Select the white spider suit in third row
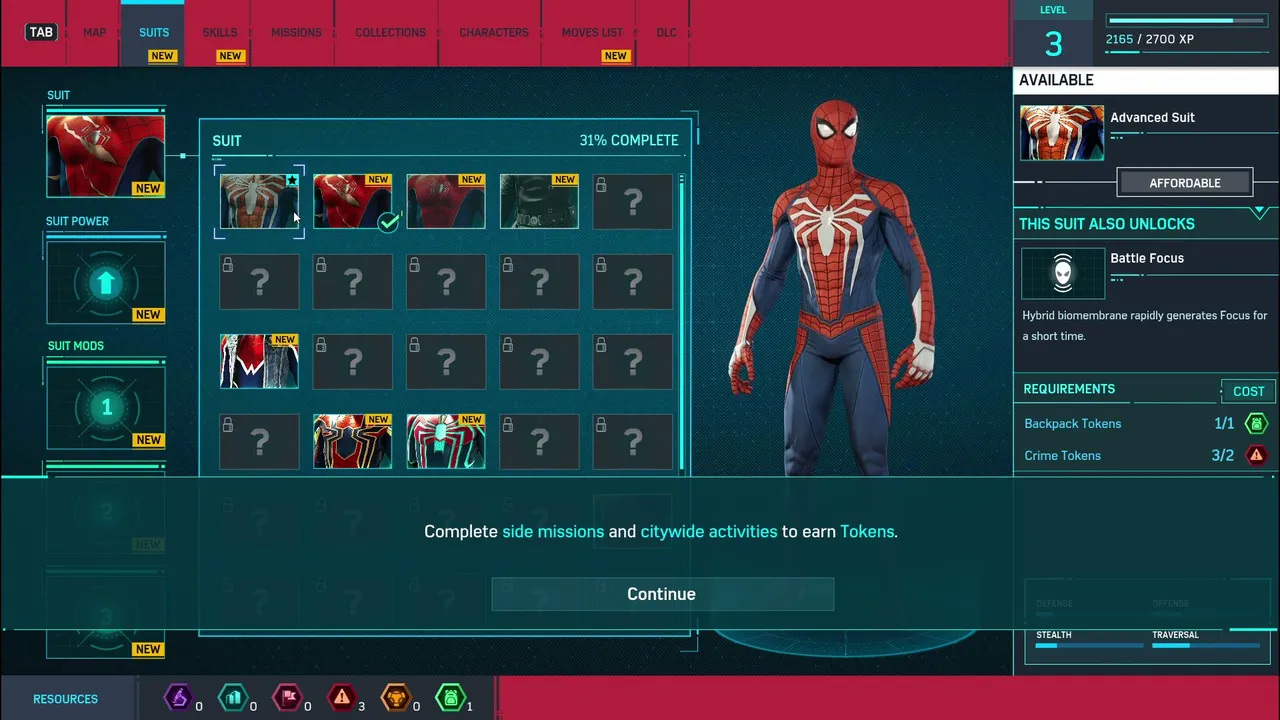 pyautogui.click(x=259, y=361)
